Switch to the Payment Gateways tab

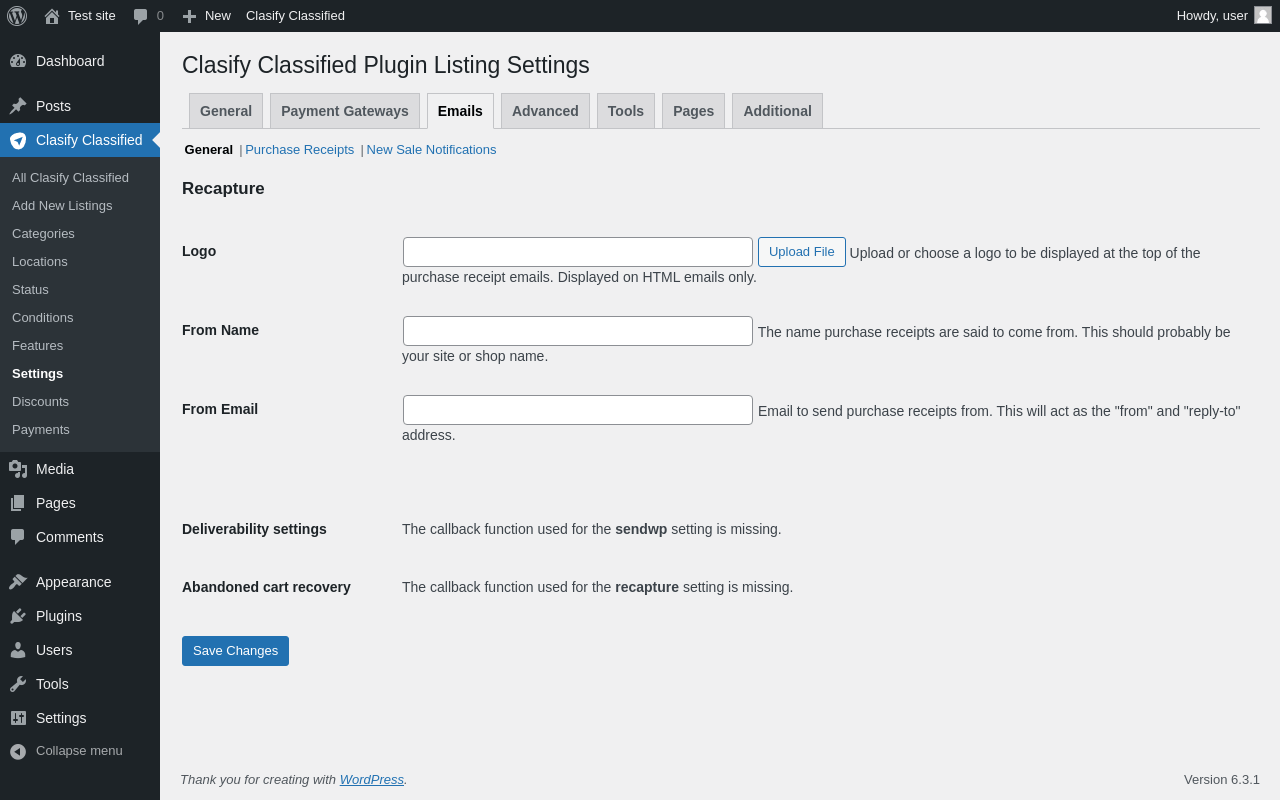[345, 111]
